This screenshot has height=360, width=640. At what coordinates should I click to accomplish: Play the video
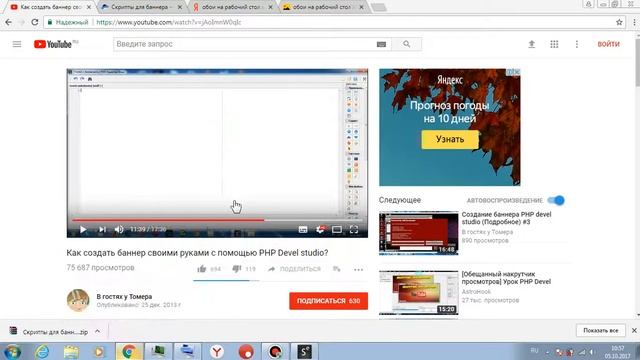tap(83, 230)
